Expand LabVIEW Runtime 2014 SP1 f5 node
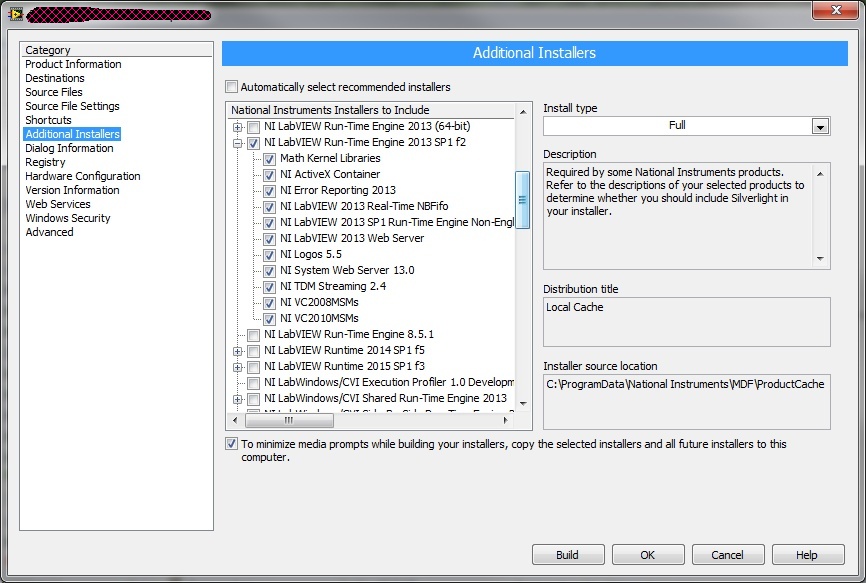This screenshot has width=866, height=583. click(x=237, y=351)
